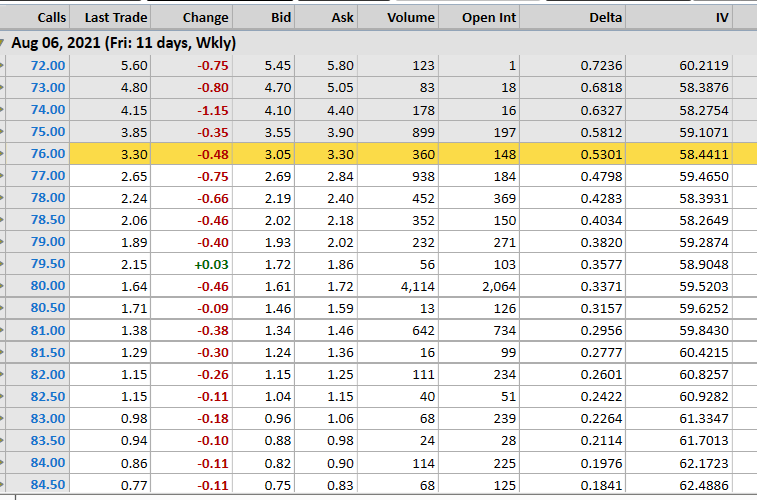This screenshot has height=500, width=757.
Task: Open the 80.50 strike call
Action: tap(48, 308)
